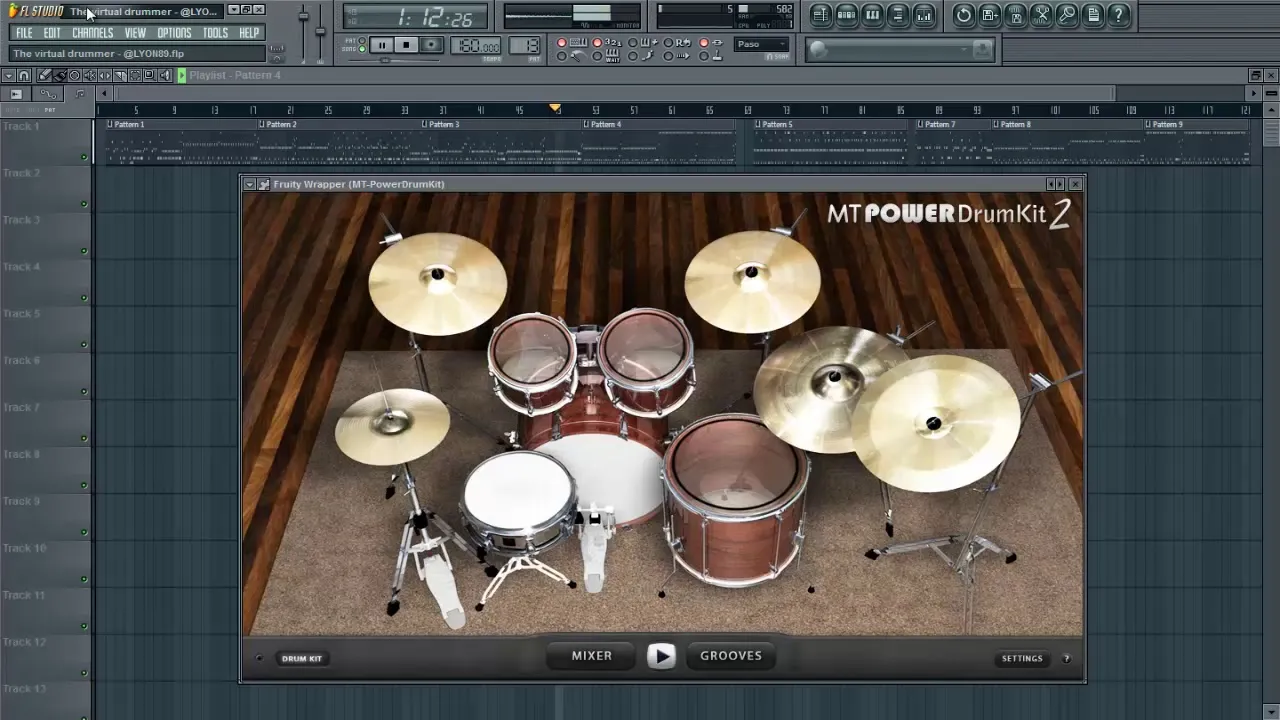The image size is (1280, 720).
Task: Open the CHANNELS menu
Action: (x=93, y=33)
